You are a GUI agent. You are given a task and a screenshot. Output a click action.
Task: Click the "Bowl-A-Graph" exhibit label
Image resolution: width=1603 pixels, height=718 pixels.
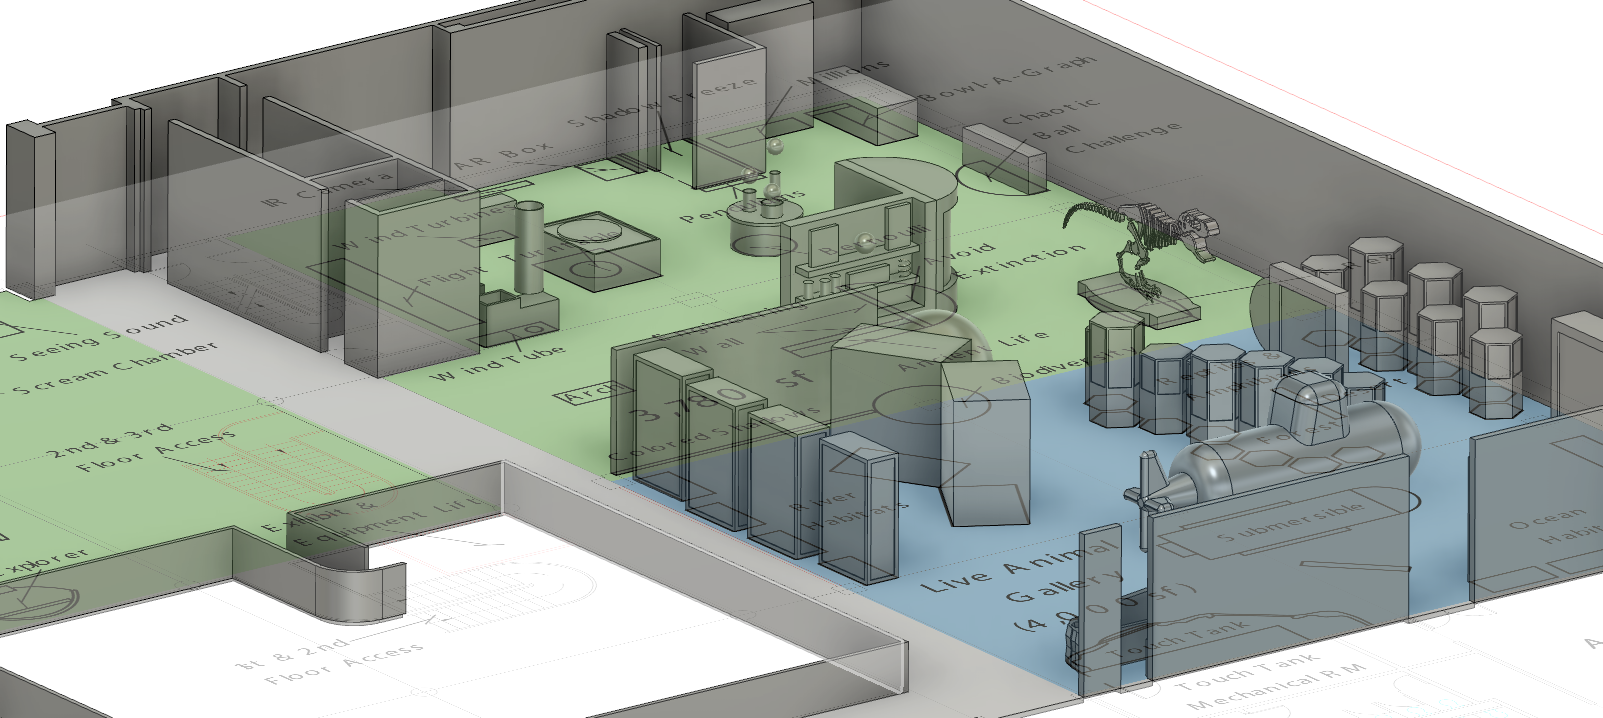[1008, 78]
